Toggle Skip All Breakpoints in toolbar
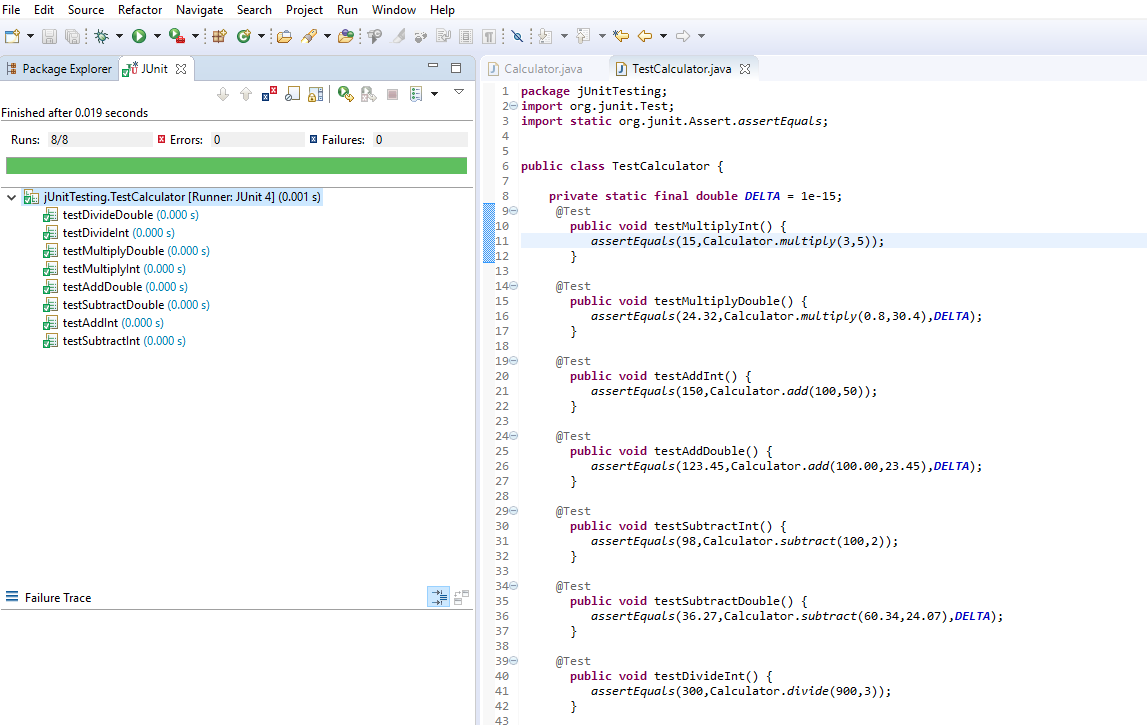1147x725 pixels. tap(517, 36)
